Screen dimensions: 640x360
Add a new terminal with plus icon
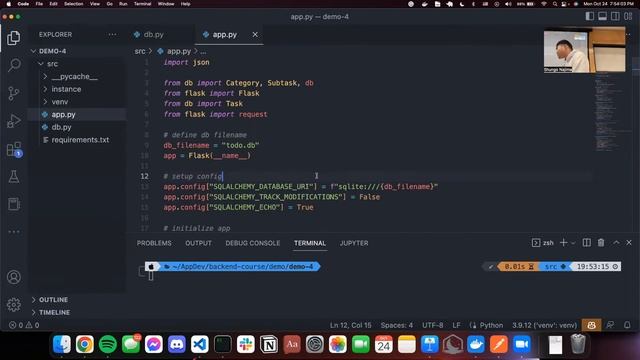[564, 242]
